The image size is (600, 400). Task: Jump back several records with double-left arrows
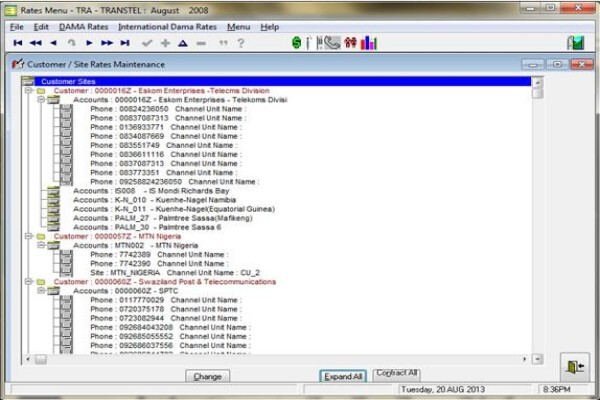coord(36,43)
